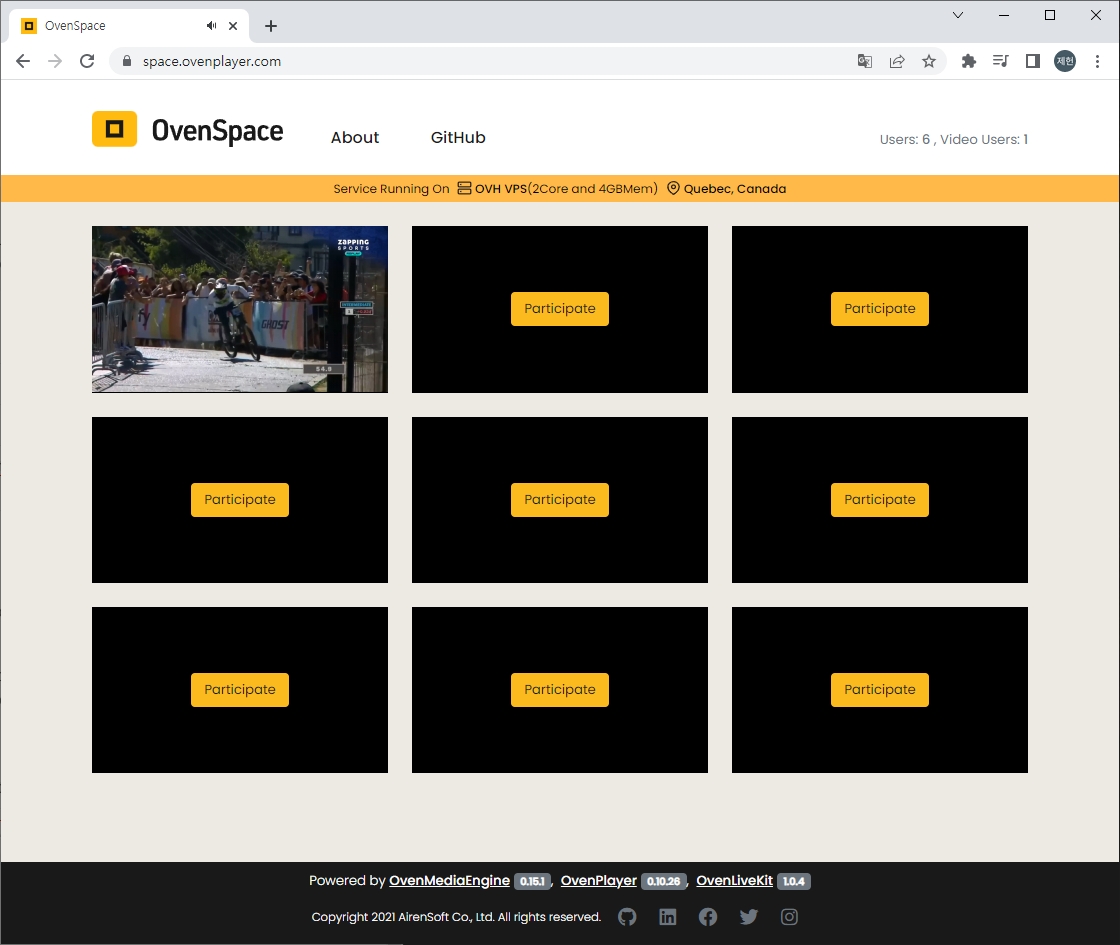Open the Chrome three-dot menu
This screenshot has width=1120, height=945.
(x=1097, y=61)
